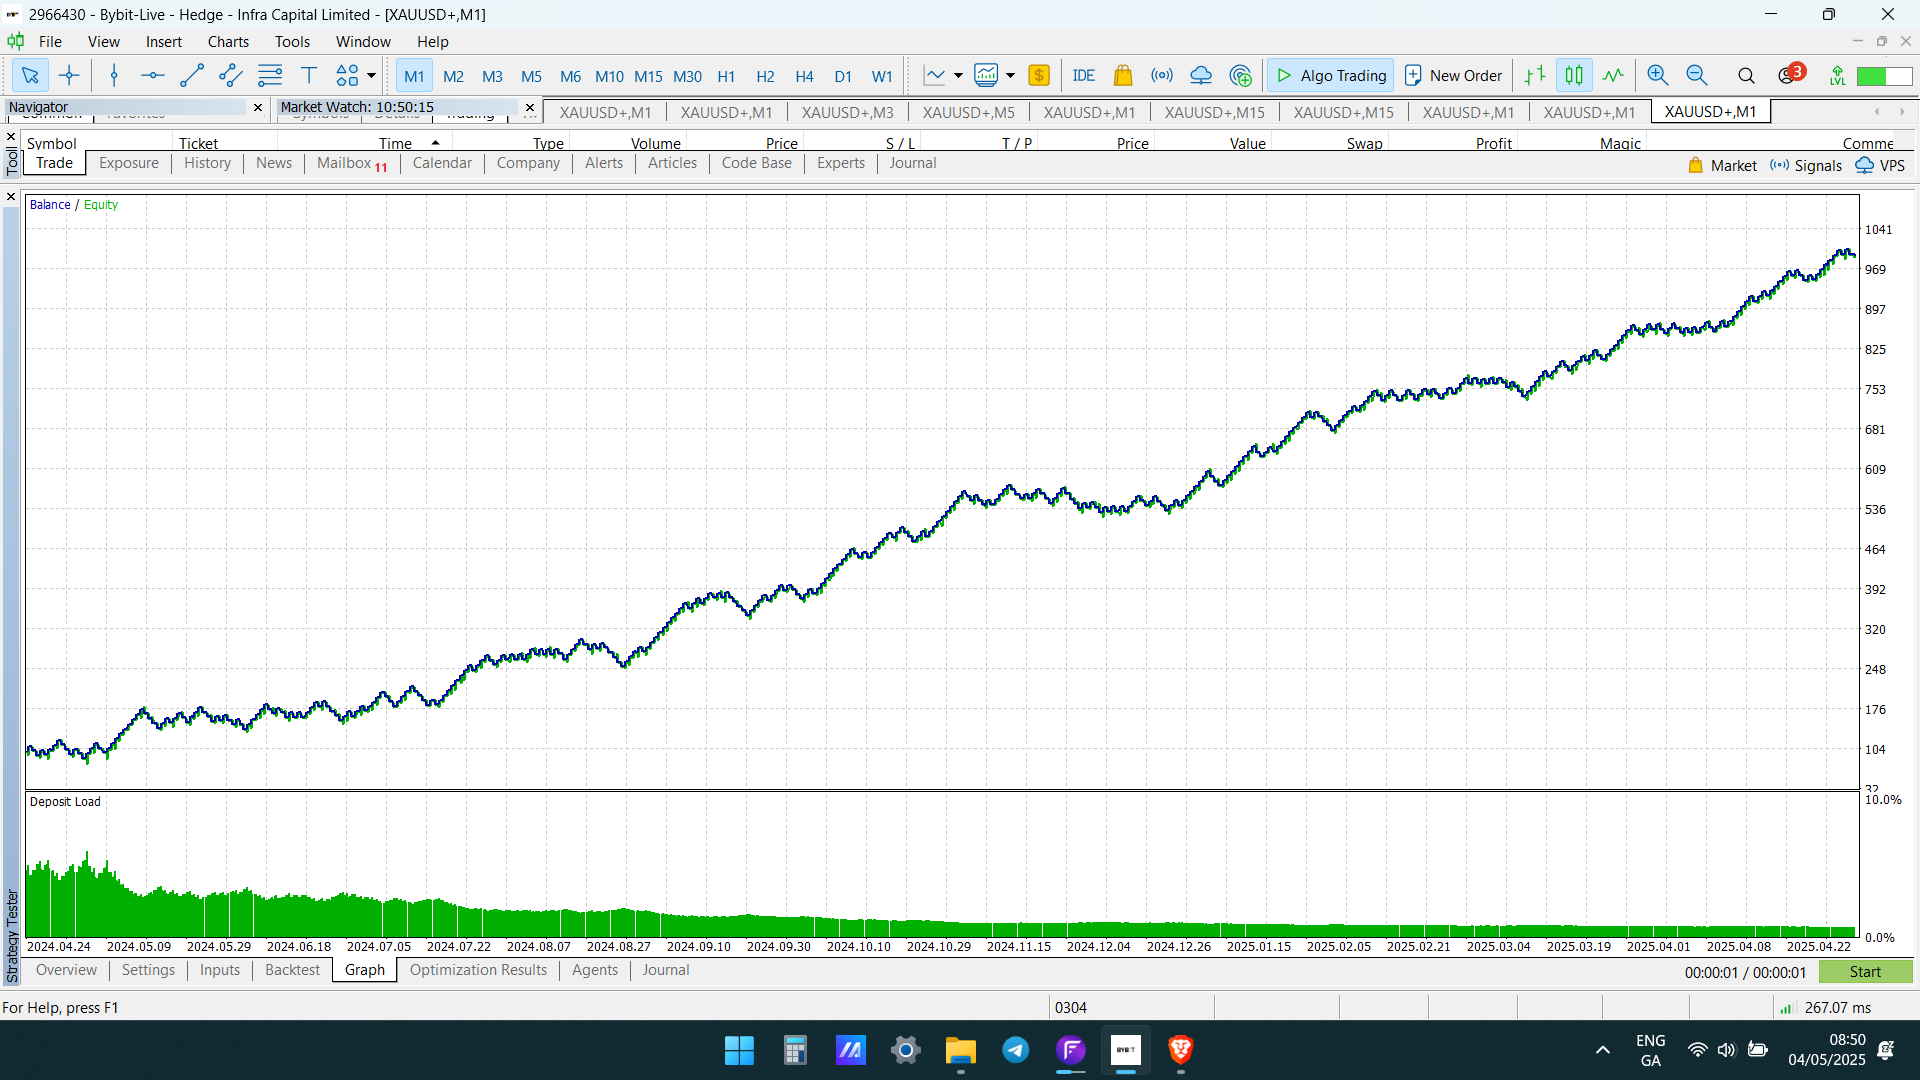Select the crosshair cursor tool
This screenshot has height=1080, width=1920.
pos(69,75)
